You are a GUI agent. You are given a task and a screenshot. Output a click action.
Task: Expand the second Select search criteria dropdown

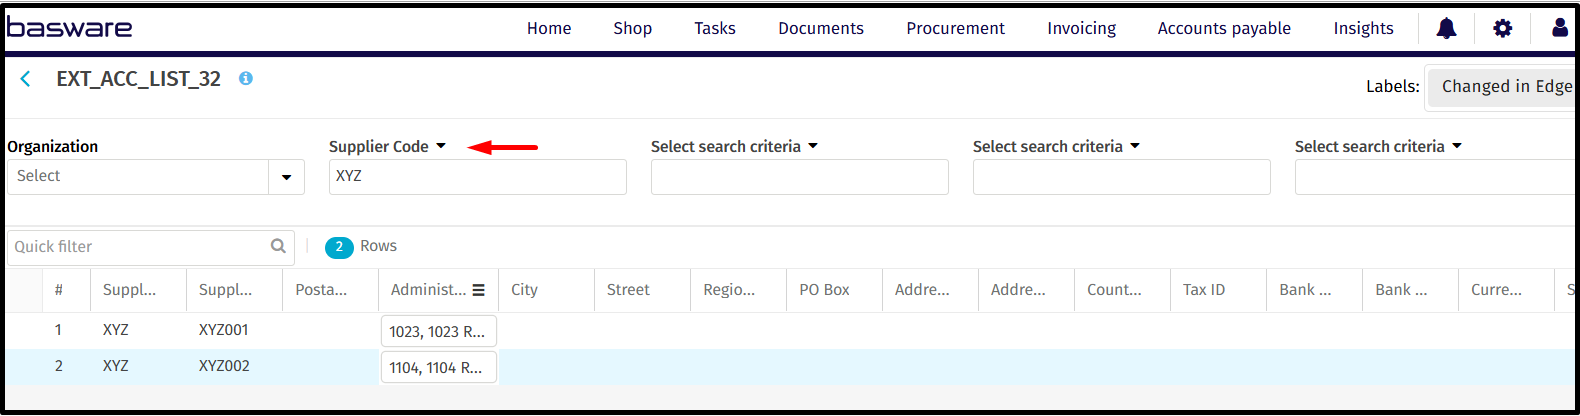pos(1056,147)
